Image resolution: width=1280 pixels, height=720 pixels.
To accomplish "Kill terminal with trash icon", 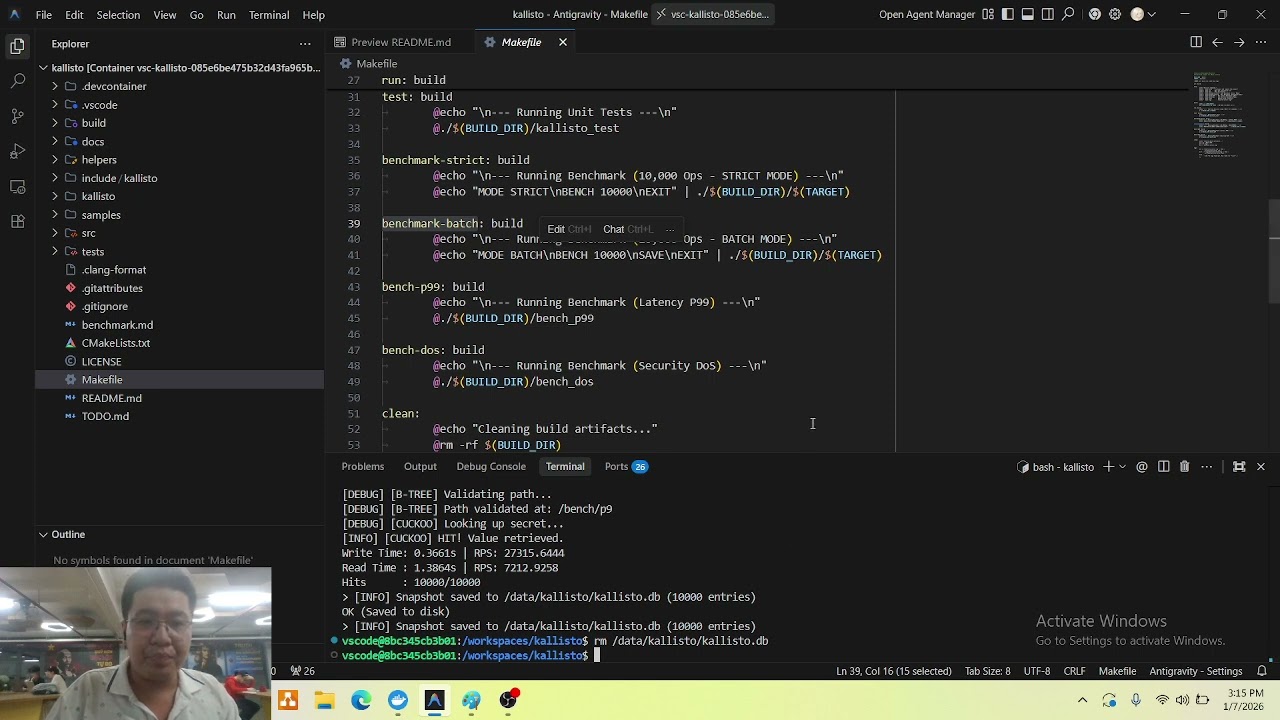I will [x=1185, y=467].
